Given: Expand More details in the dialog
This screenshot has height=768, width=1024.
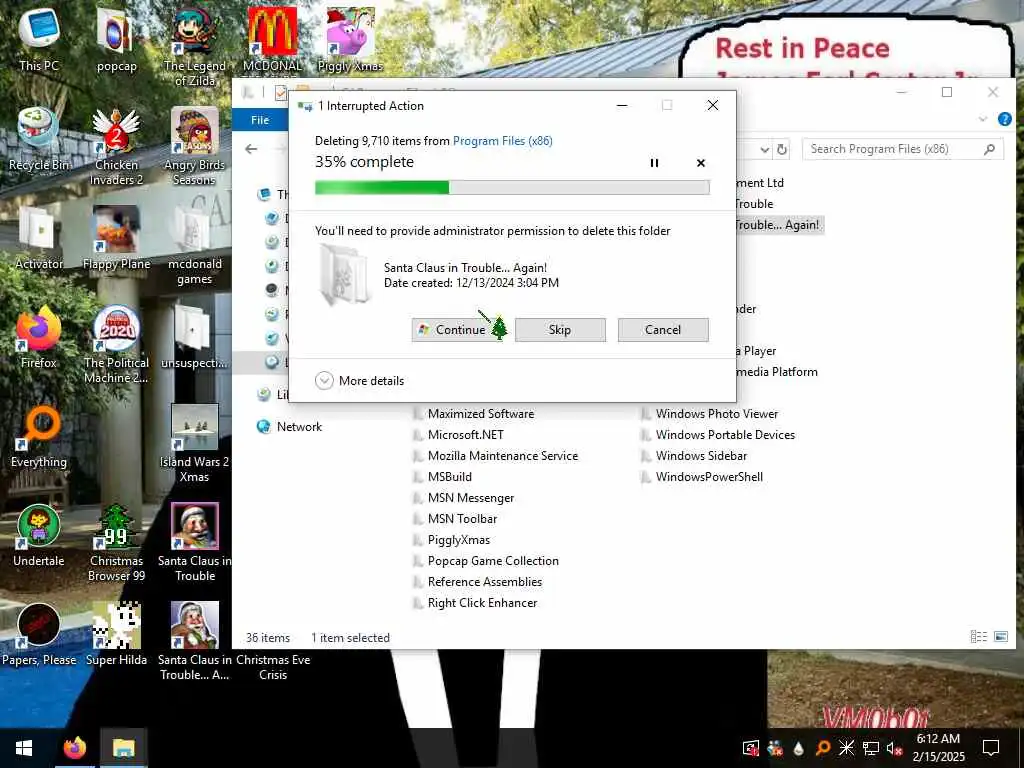Looking at the screenshot, I should [360, 381].
